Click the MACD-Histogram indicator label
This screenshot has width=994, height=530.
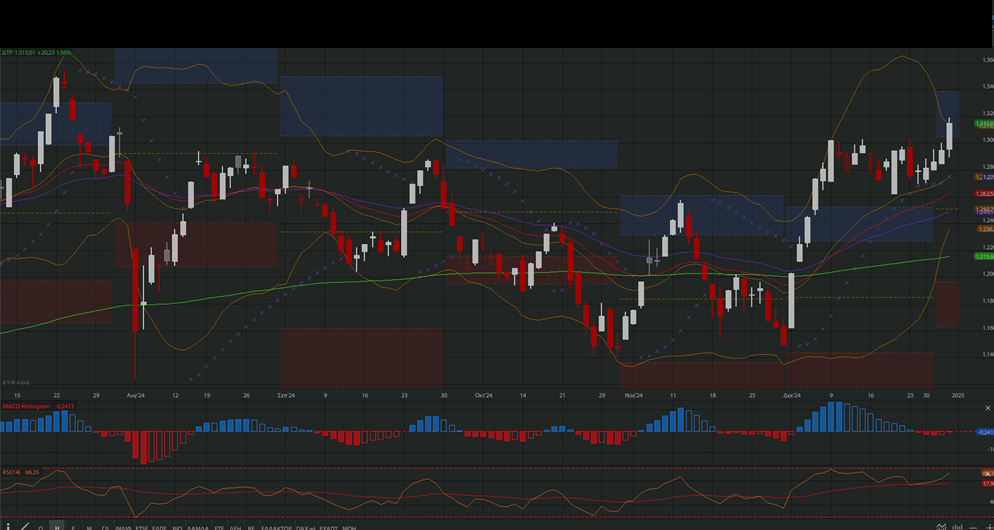[26, 406]
